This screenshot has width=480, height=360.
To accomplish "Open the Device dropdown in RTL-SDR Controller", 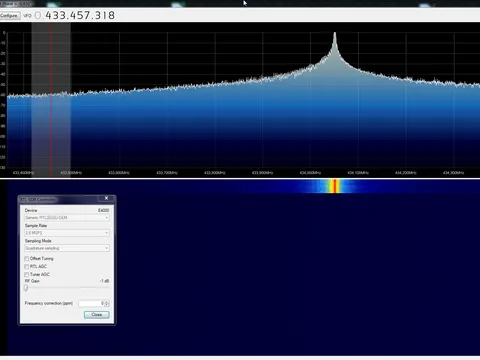I will (x=67, y=218).
